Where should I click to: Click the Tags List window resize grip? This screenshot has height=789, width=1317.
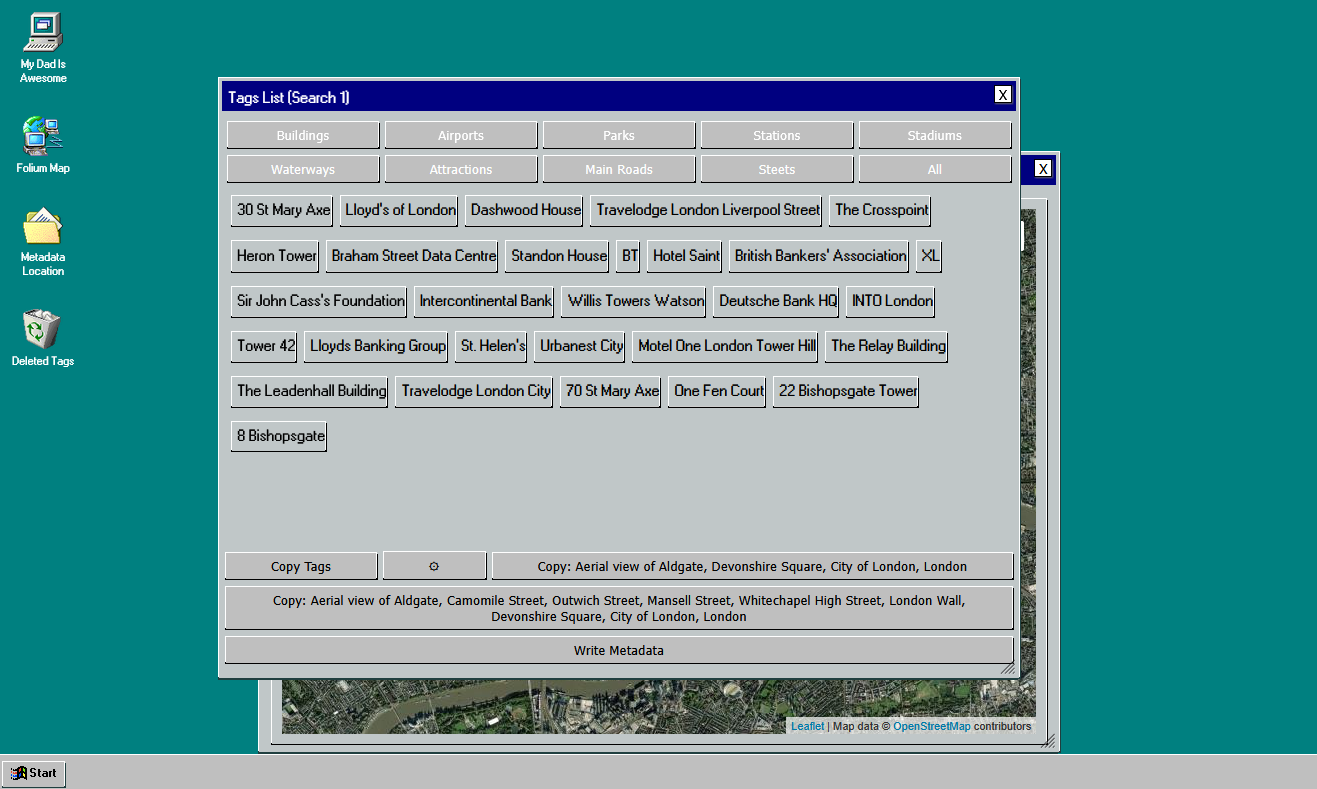point(1008,668)
